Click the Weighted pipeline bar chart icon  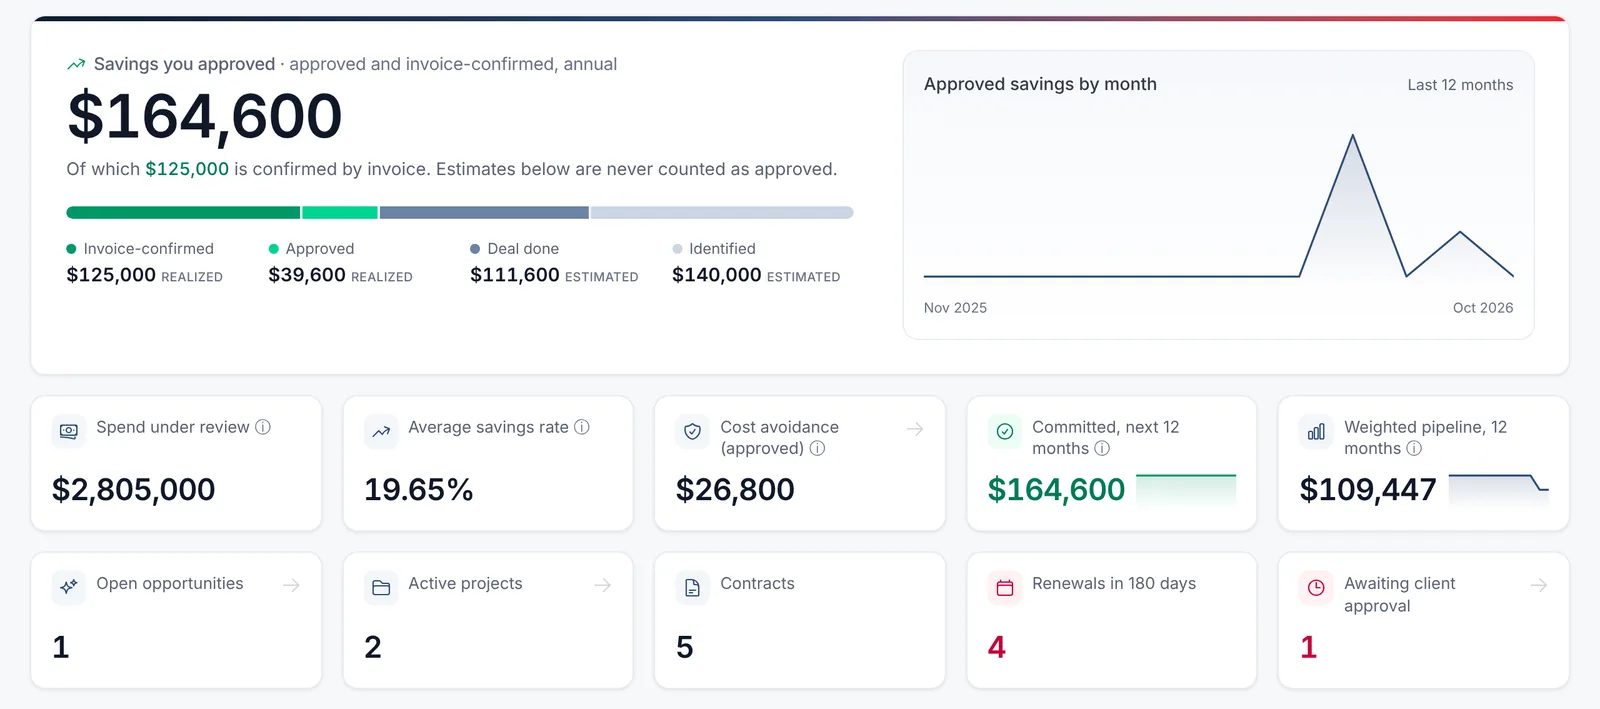tap(1316, 431)
